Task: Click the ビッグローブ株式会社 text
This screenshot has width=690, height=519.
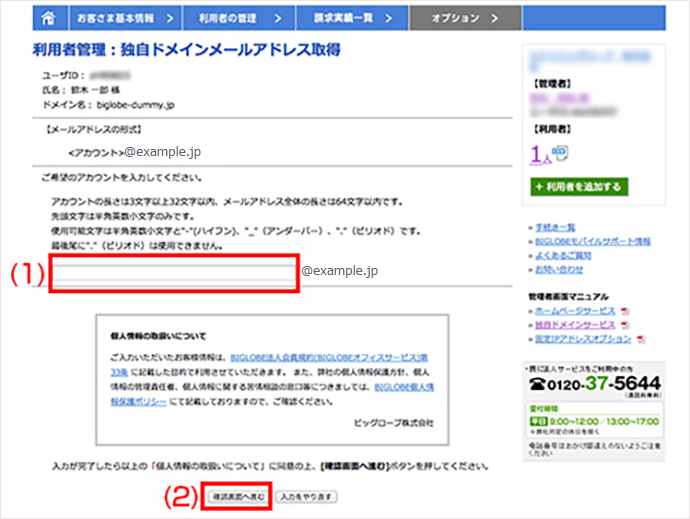Action: point(393,423)
